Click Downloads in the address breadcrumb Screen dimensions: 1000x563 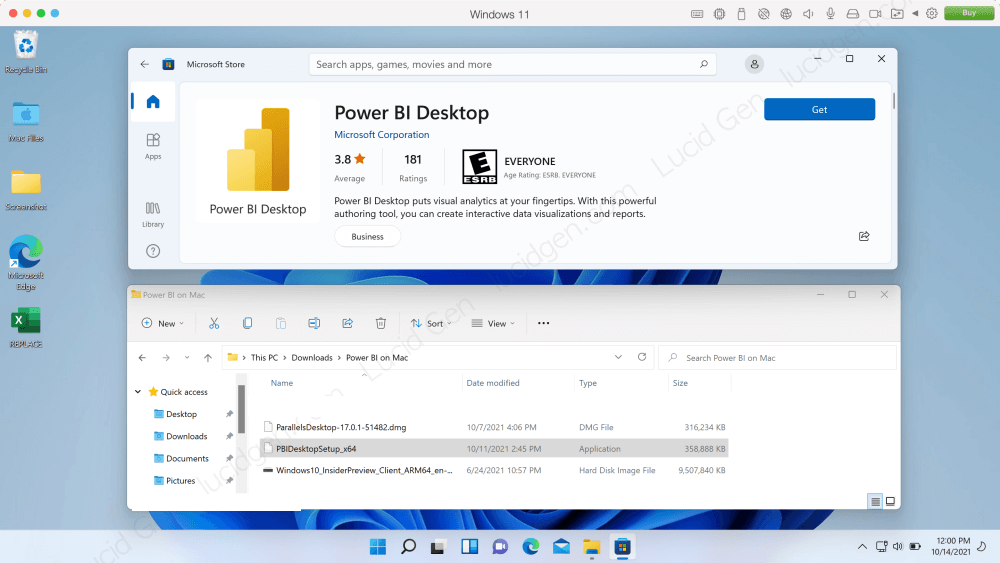312,358
